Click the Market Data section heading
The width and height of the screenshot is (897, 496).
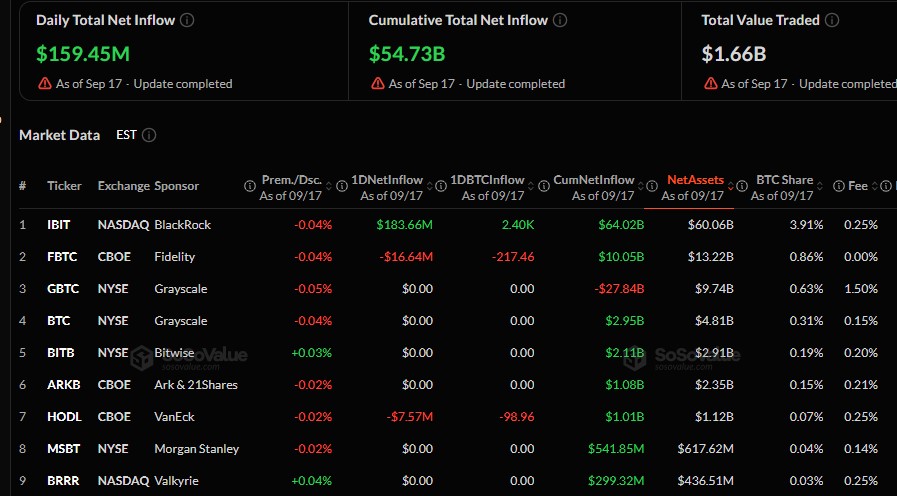(59, 135)
